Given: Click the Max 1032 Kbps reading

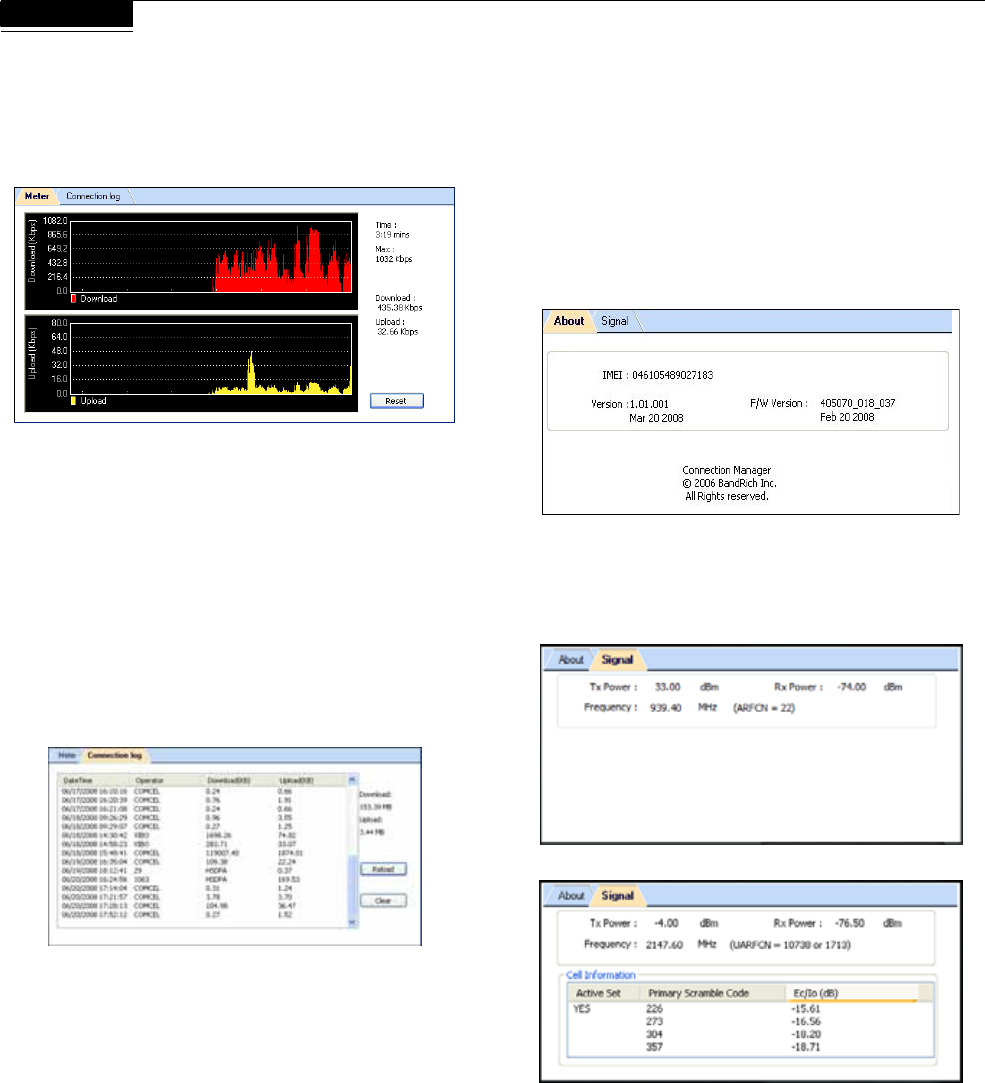Looking at the screenshot, I should point(394,254).
